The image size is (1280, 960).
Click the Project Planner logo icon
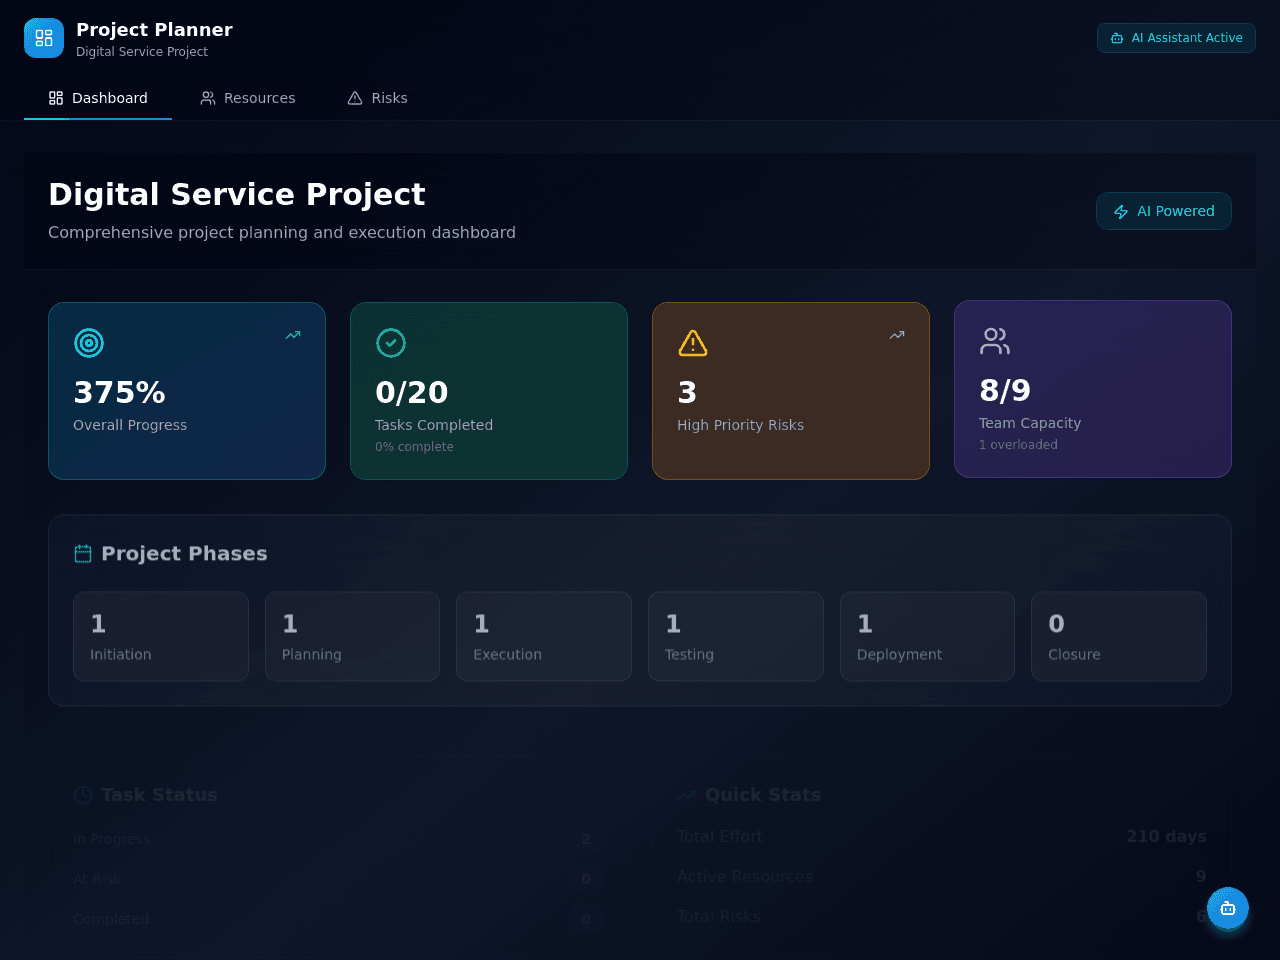[44, 38]
